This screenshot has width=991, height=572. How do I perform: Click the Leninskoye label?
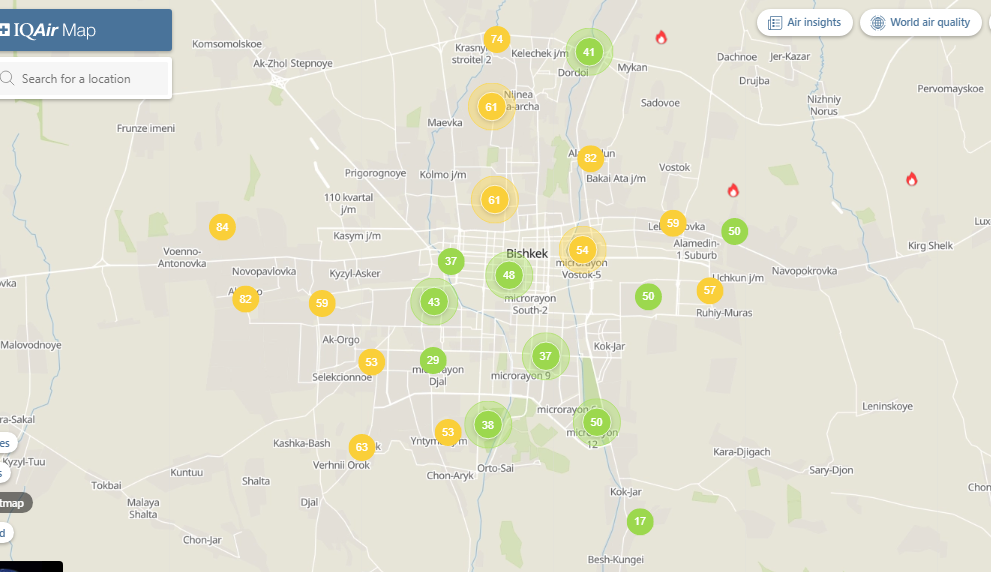pos(887,406)
